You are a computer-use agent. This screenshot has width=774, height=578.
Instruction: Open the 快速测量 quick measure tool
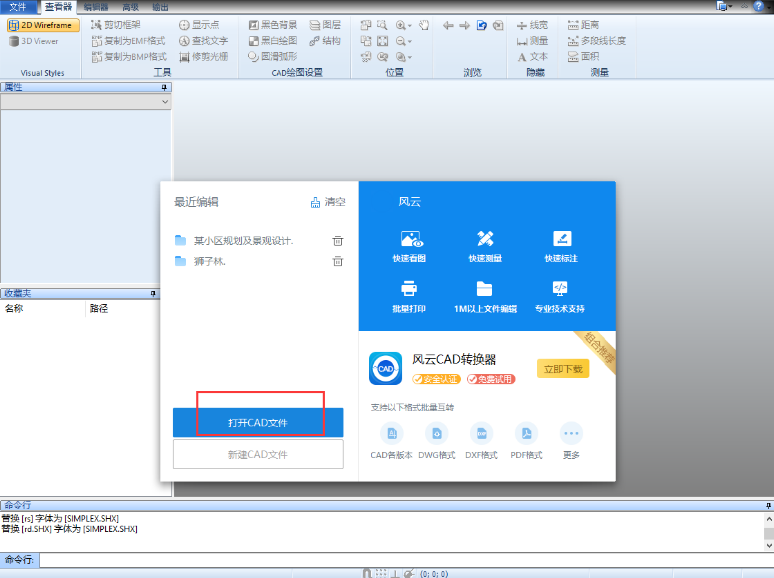(x=485, y=239)
